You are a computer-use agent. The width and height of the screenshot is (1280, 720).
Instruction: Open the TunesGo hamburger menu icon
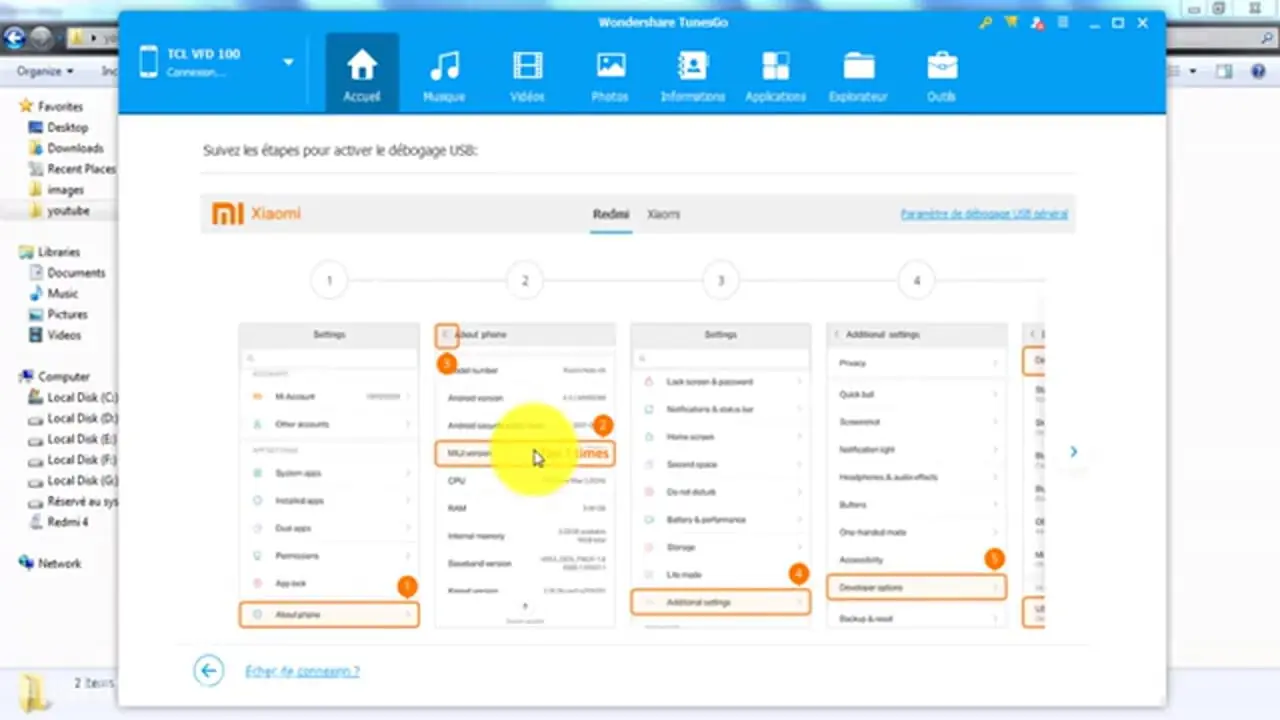(1064, 22)
